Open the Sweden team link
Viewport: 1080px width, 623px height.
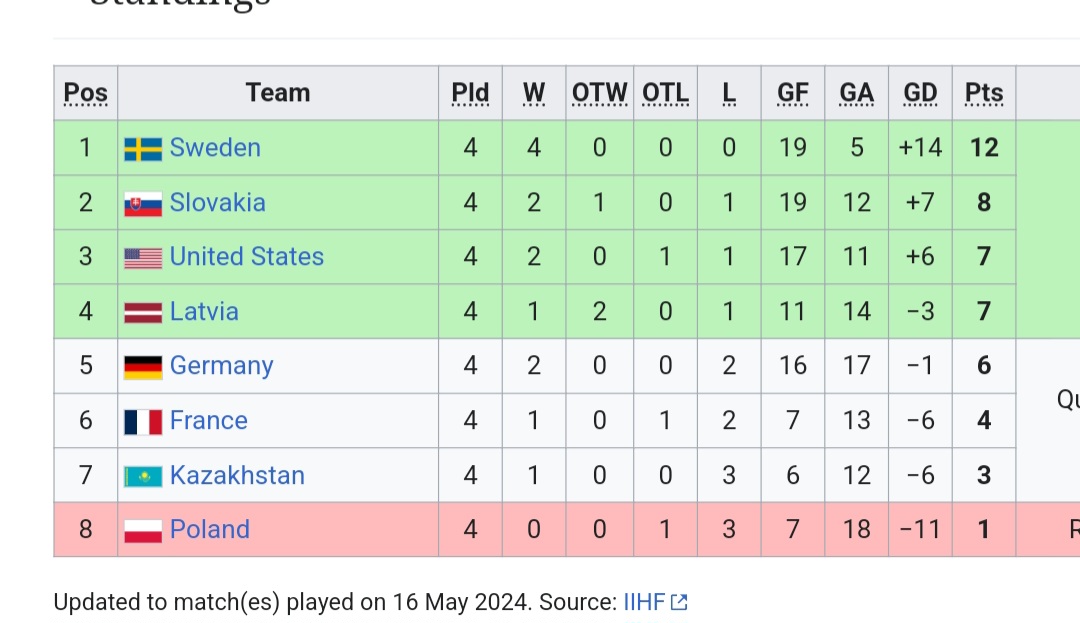(215, 148)
